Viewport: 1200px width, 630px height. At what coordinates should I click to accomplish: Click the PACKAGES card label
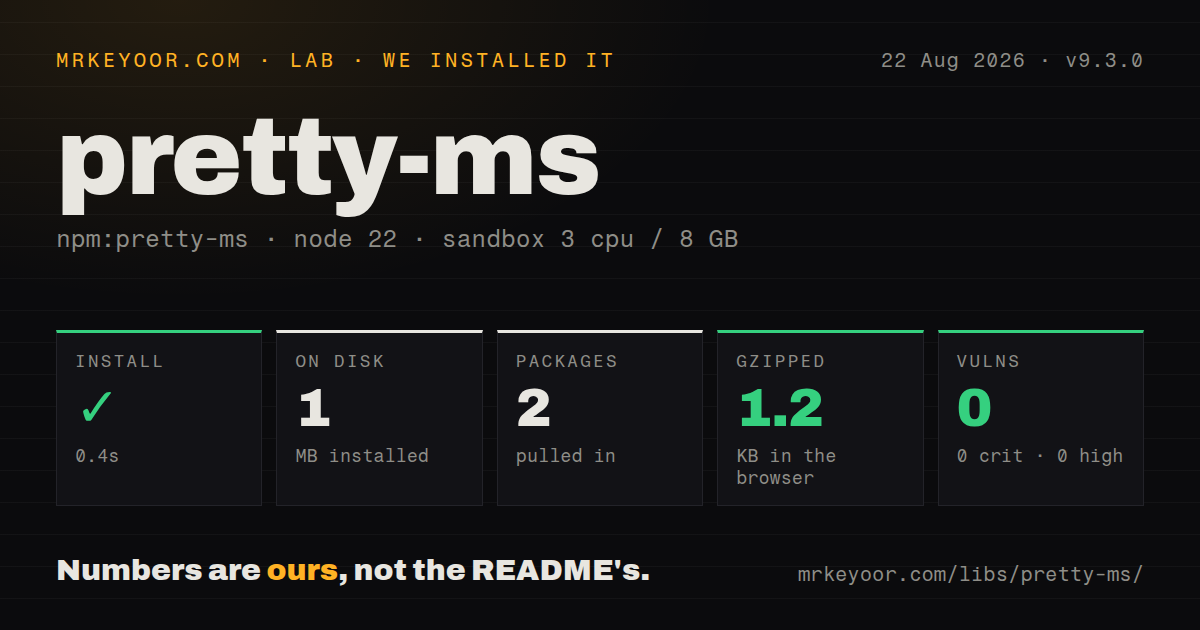click(567, 362)
